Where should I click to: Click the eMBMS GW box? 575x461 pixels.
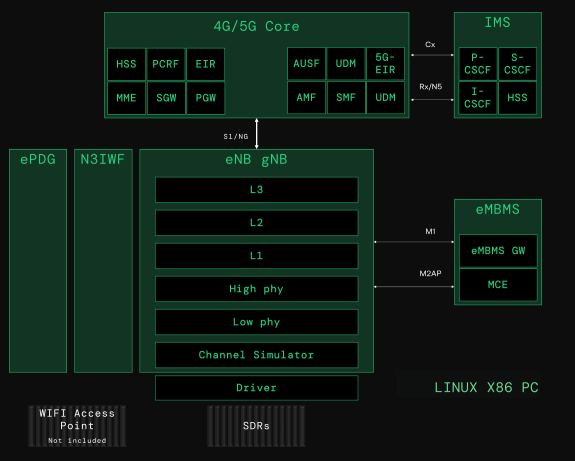[498, 250]
